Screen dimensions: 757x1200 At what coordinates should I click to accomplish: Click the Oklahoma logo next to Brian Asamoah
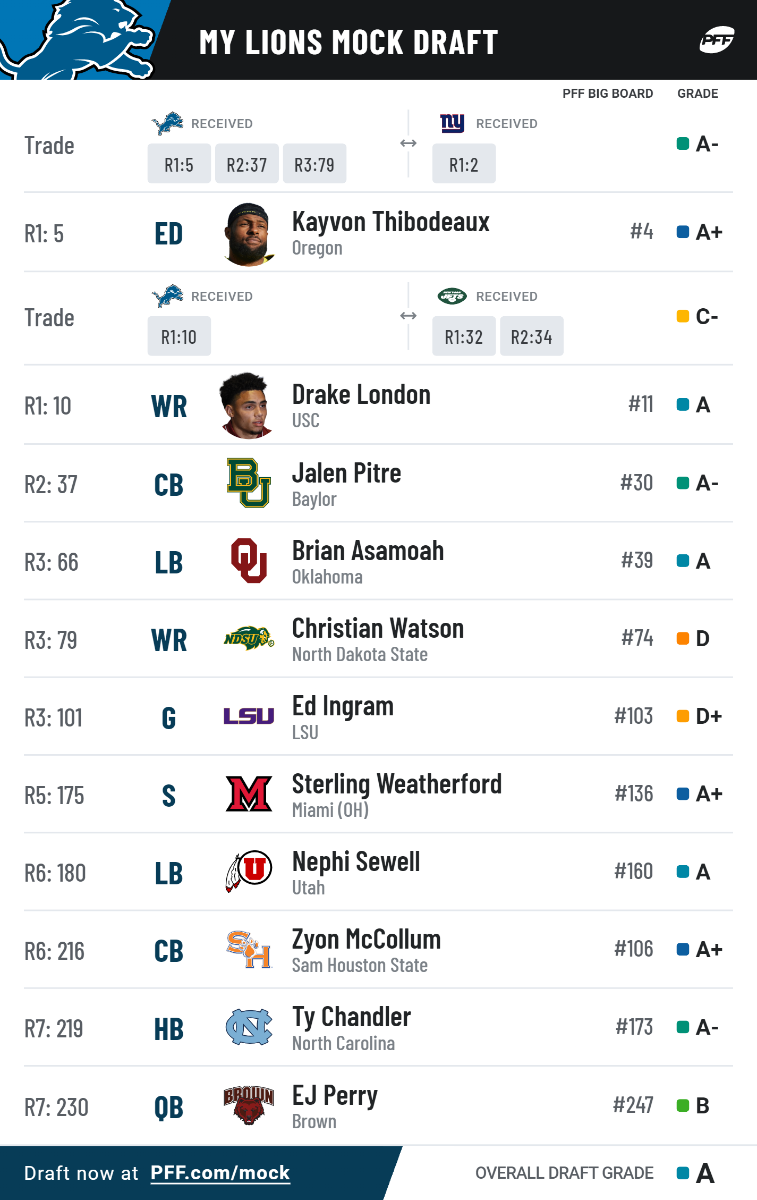tap(248, 561)
